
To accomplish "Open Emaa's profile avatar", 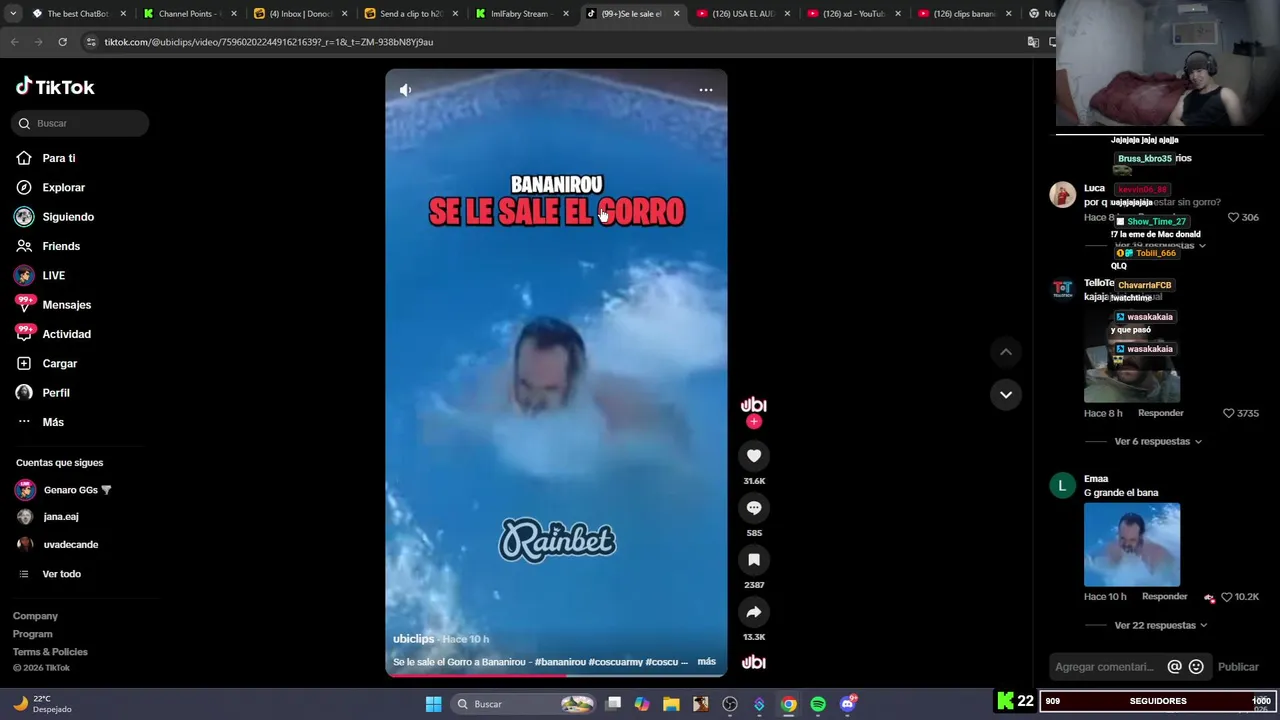I will 1062,486.
